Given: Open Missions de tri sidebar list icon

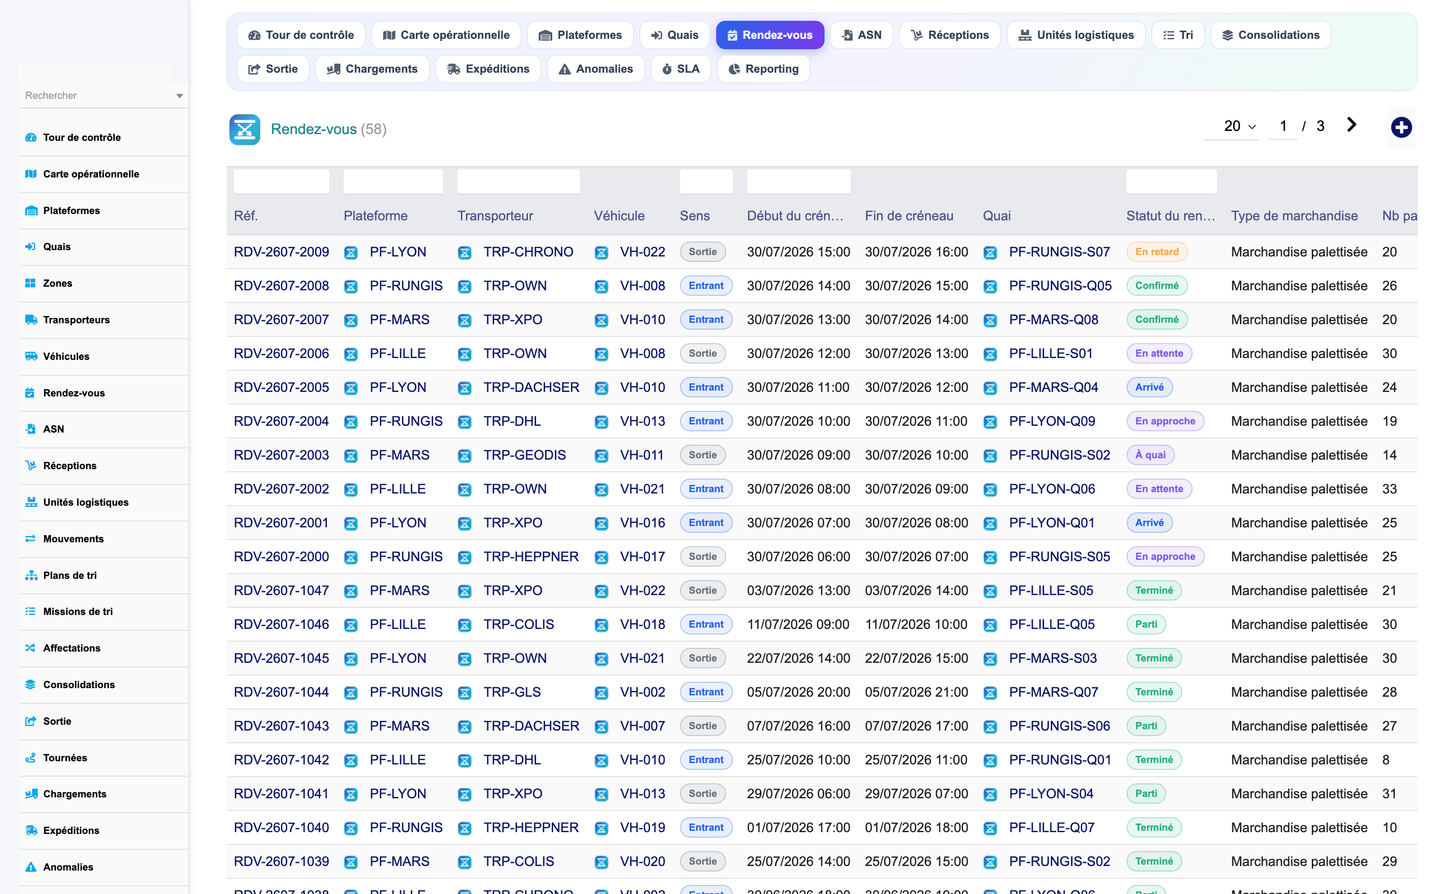Looking at the screenshot, I should [31, 612].
